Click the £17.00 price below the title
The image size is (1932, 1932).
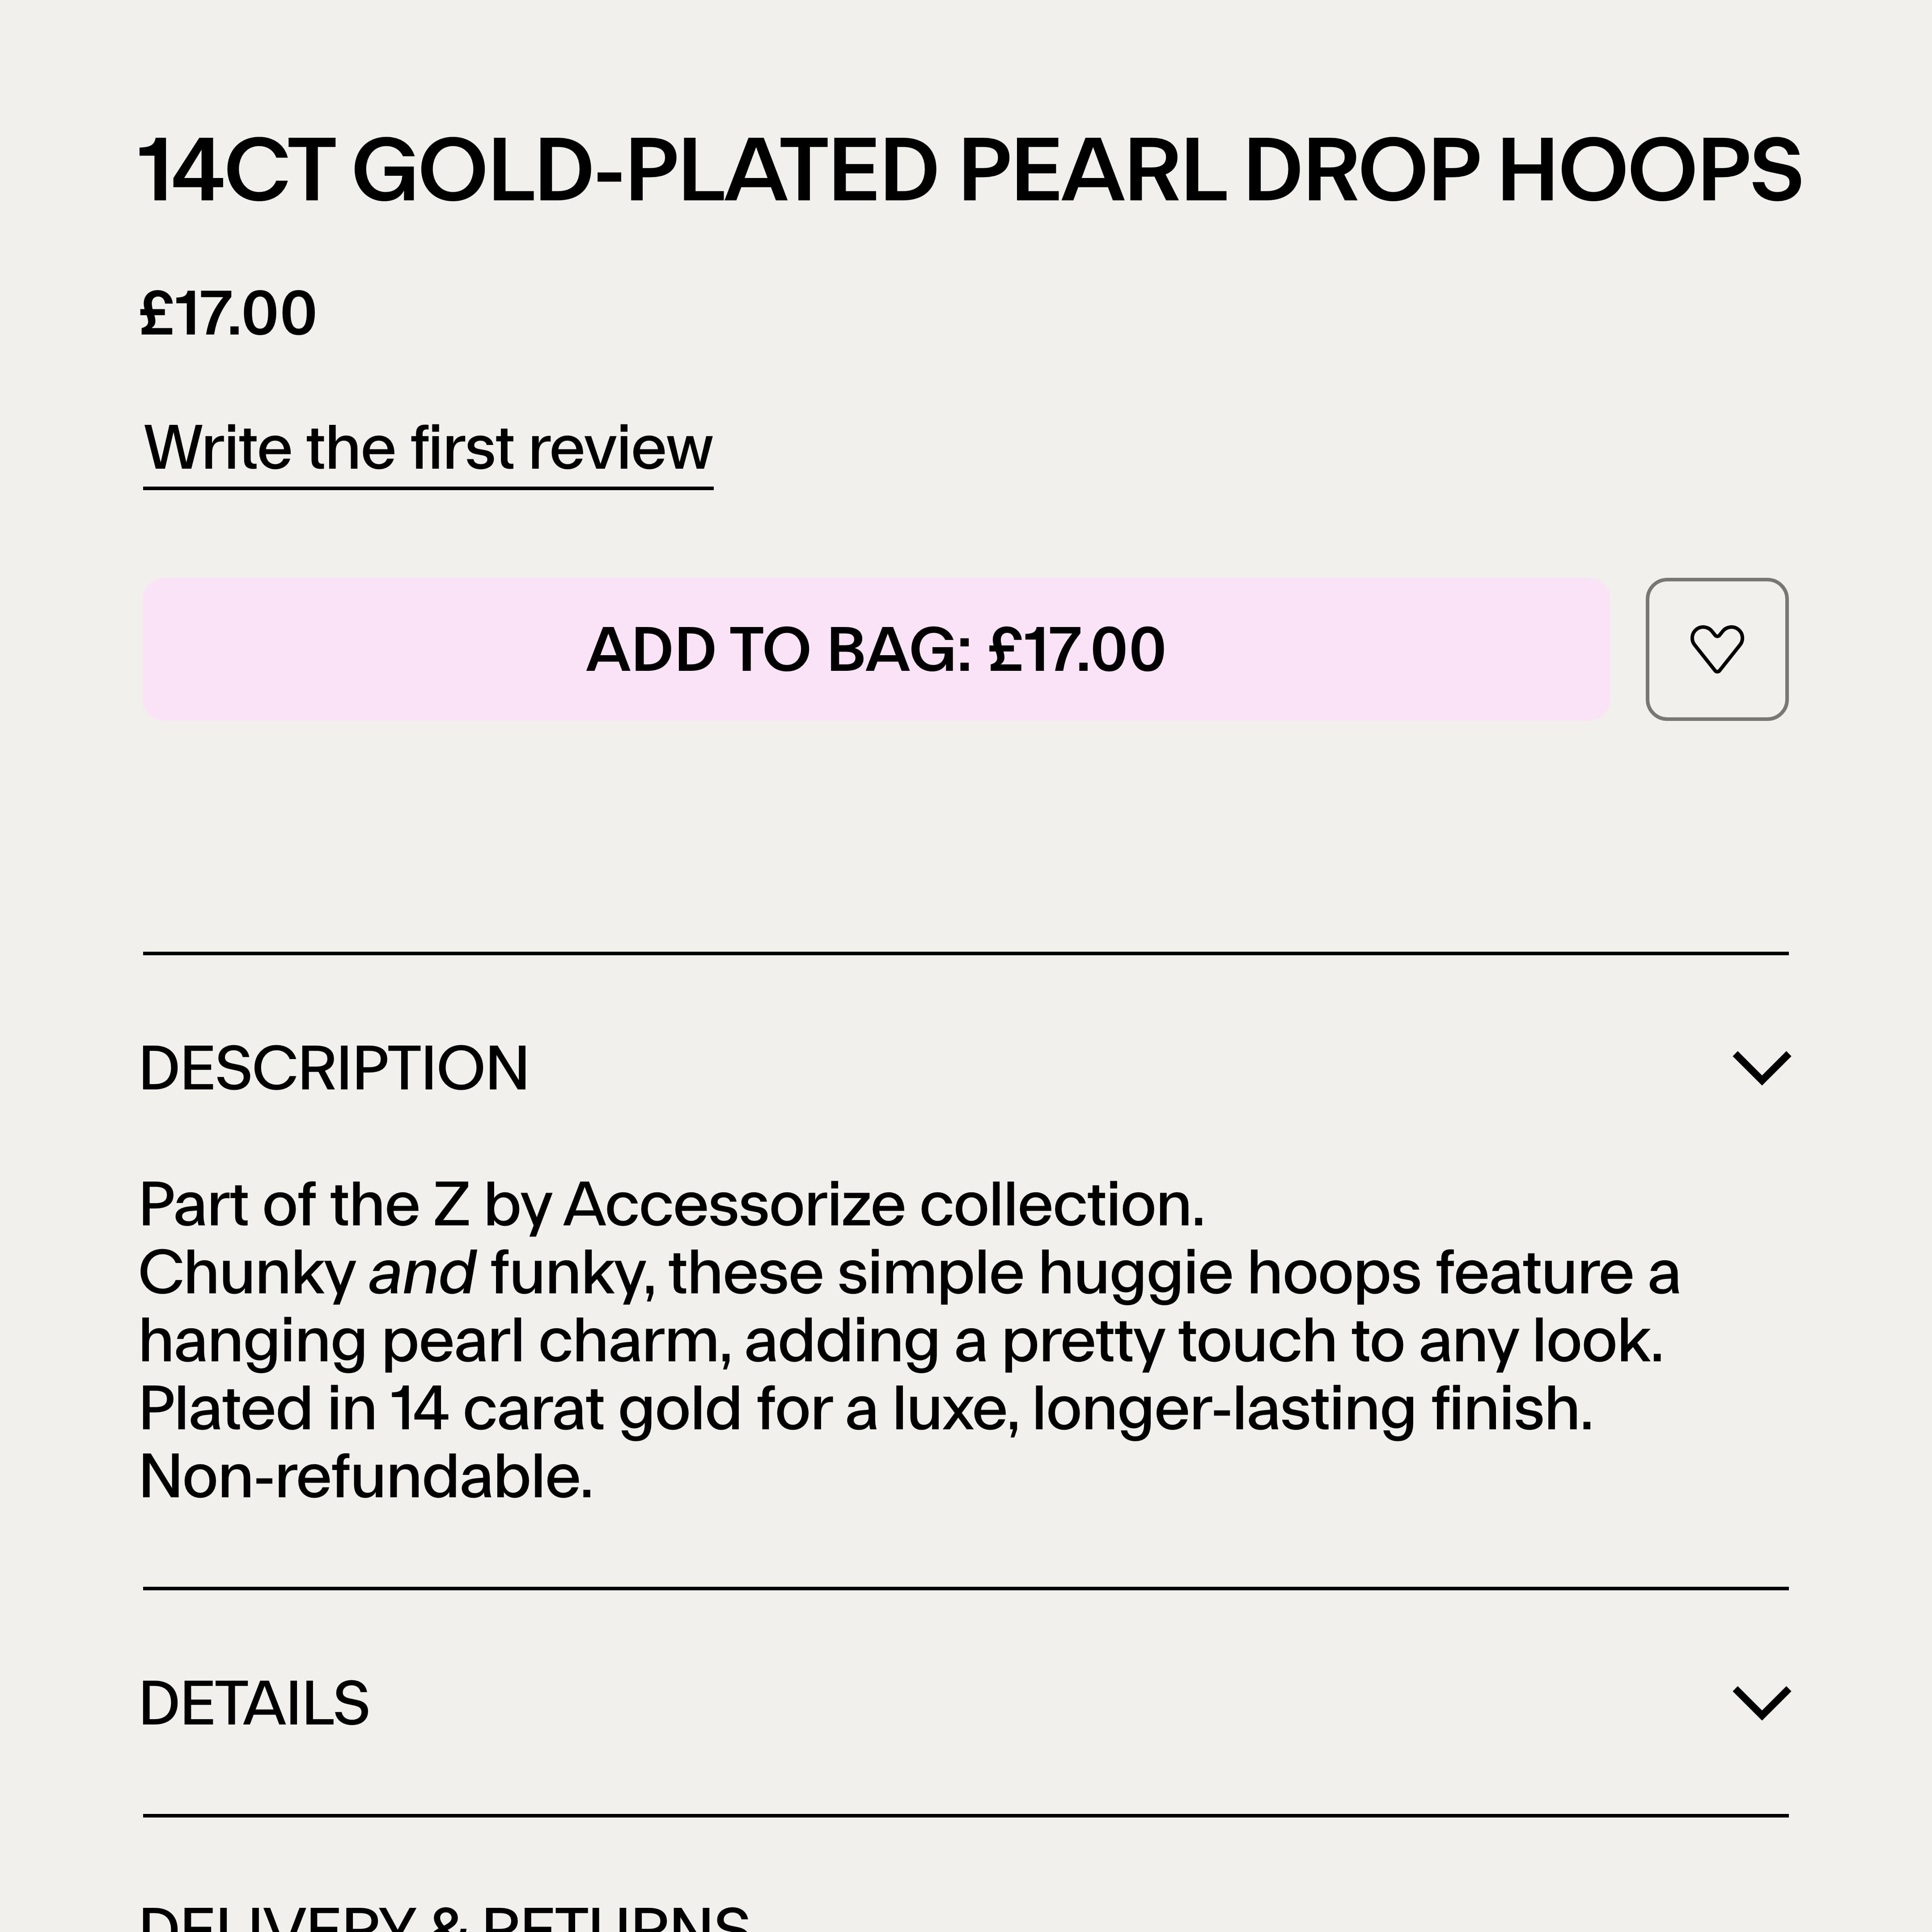(x=228, y=313)
